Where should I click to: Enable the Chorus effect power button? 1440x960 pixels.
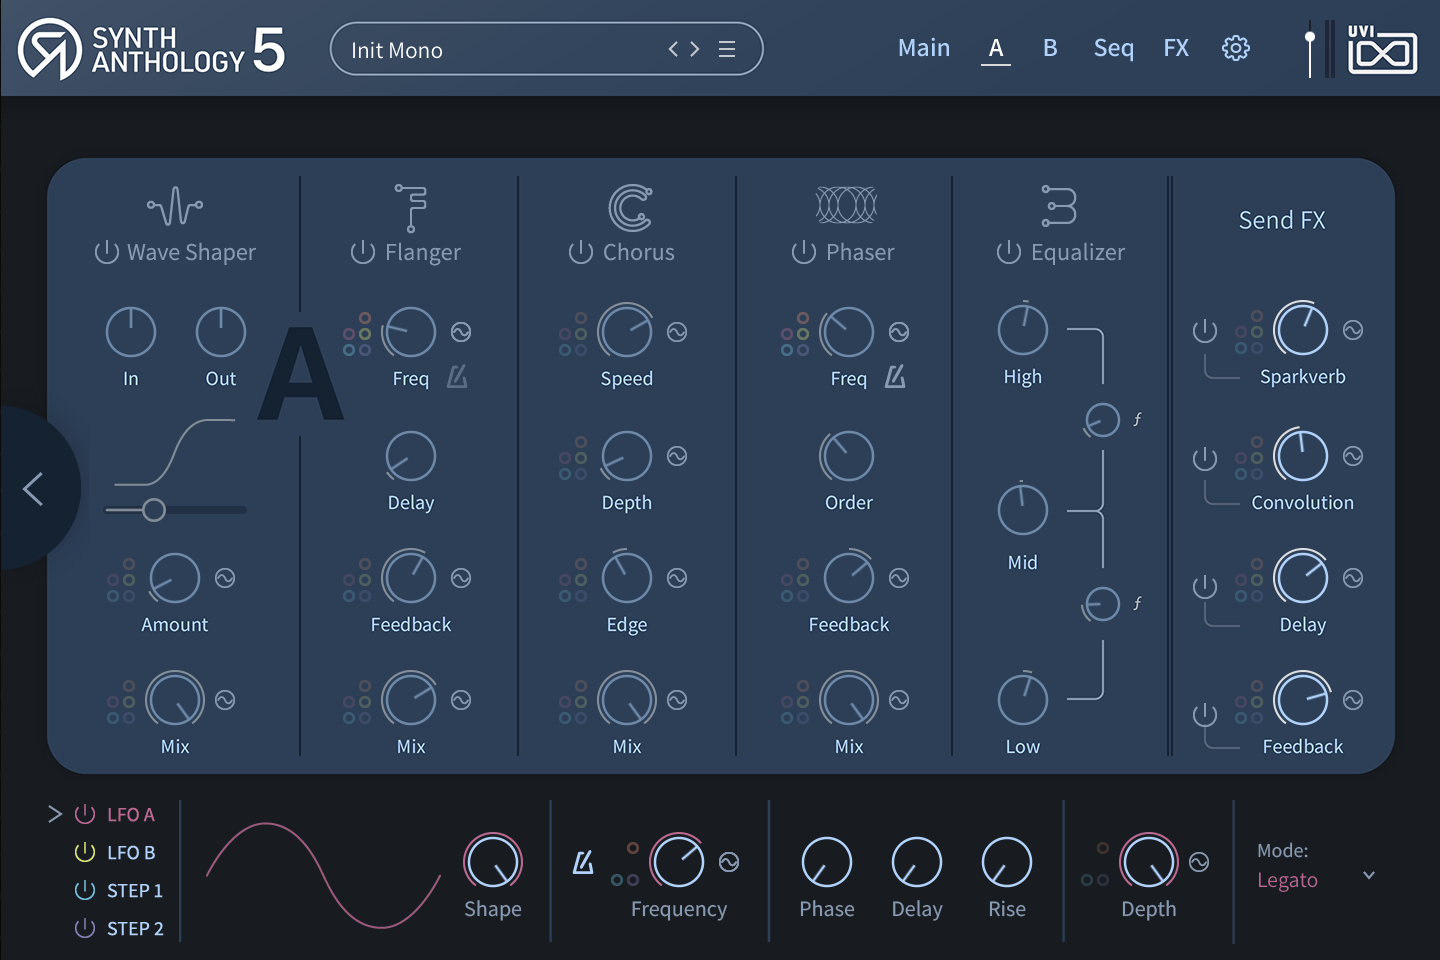click(580, 252)
